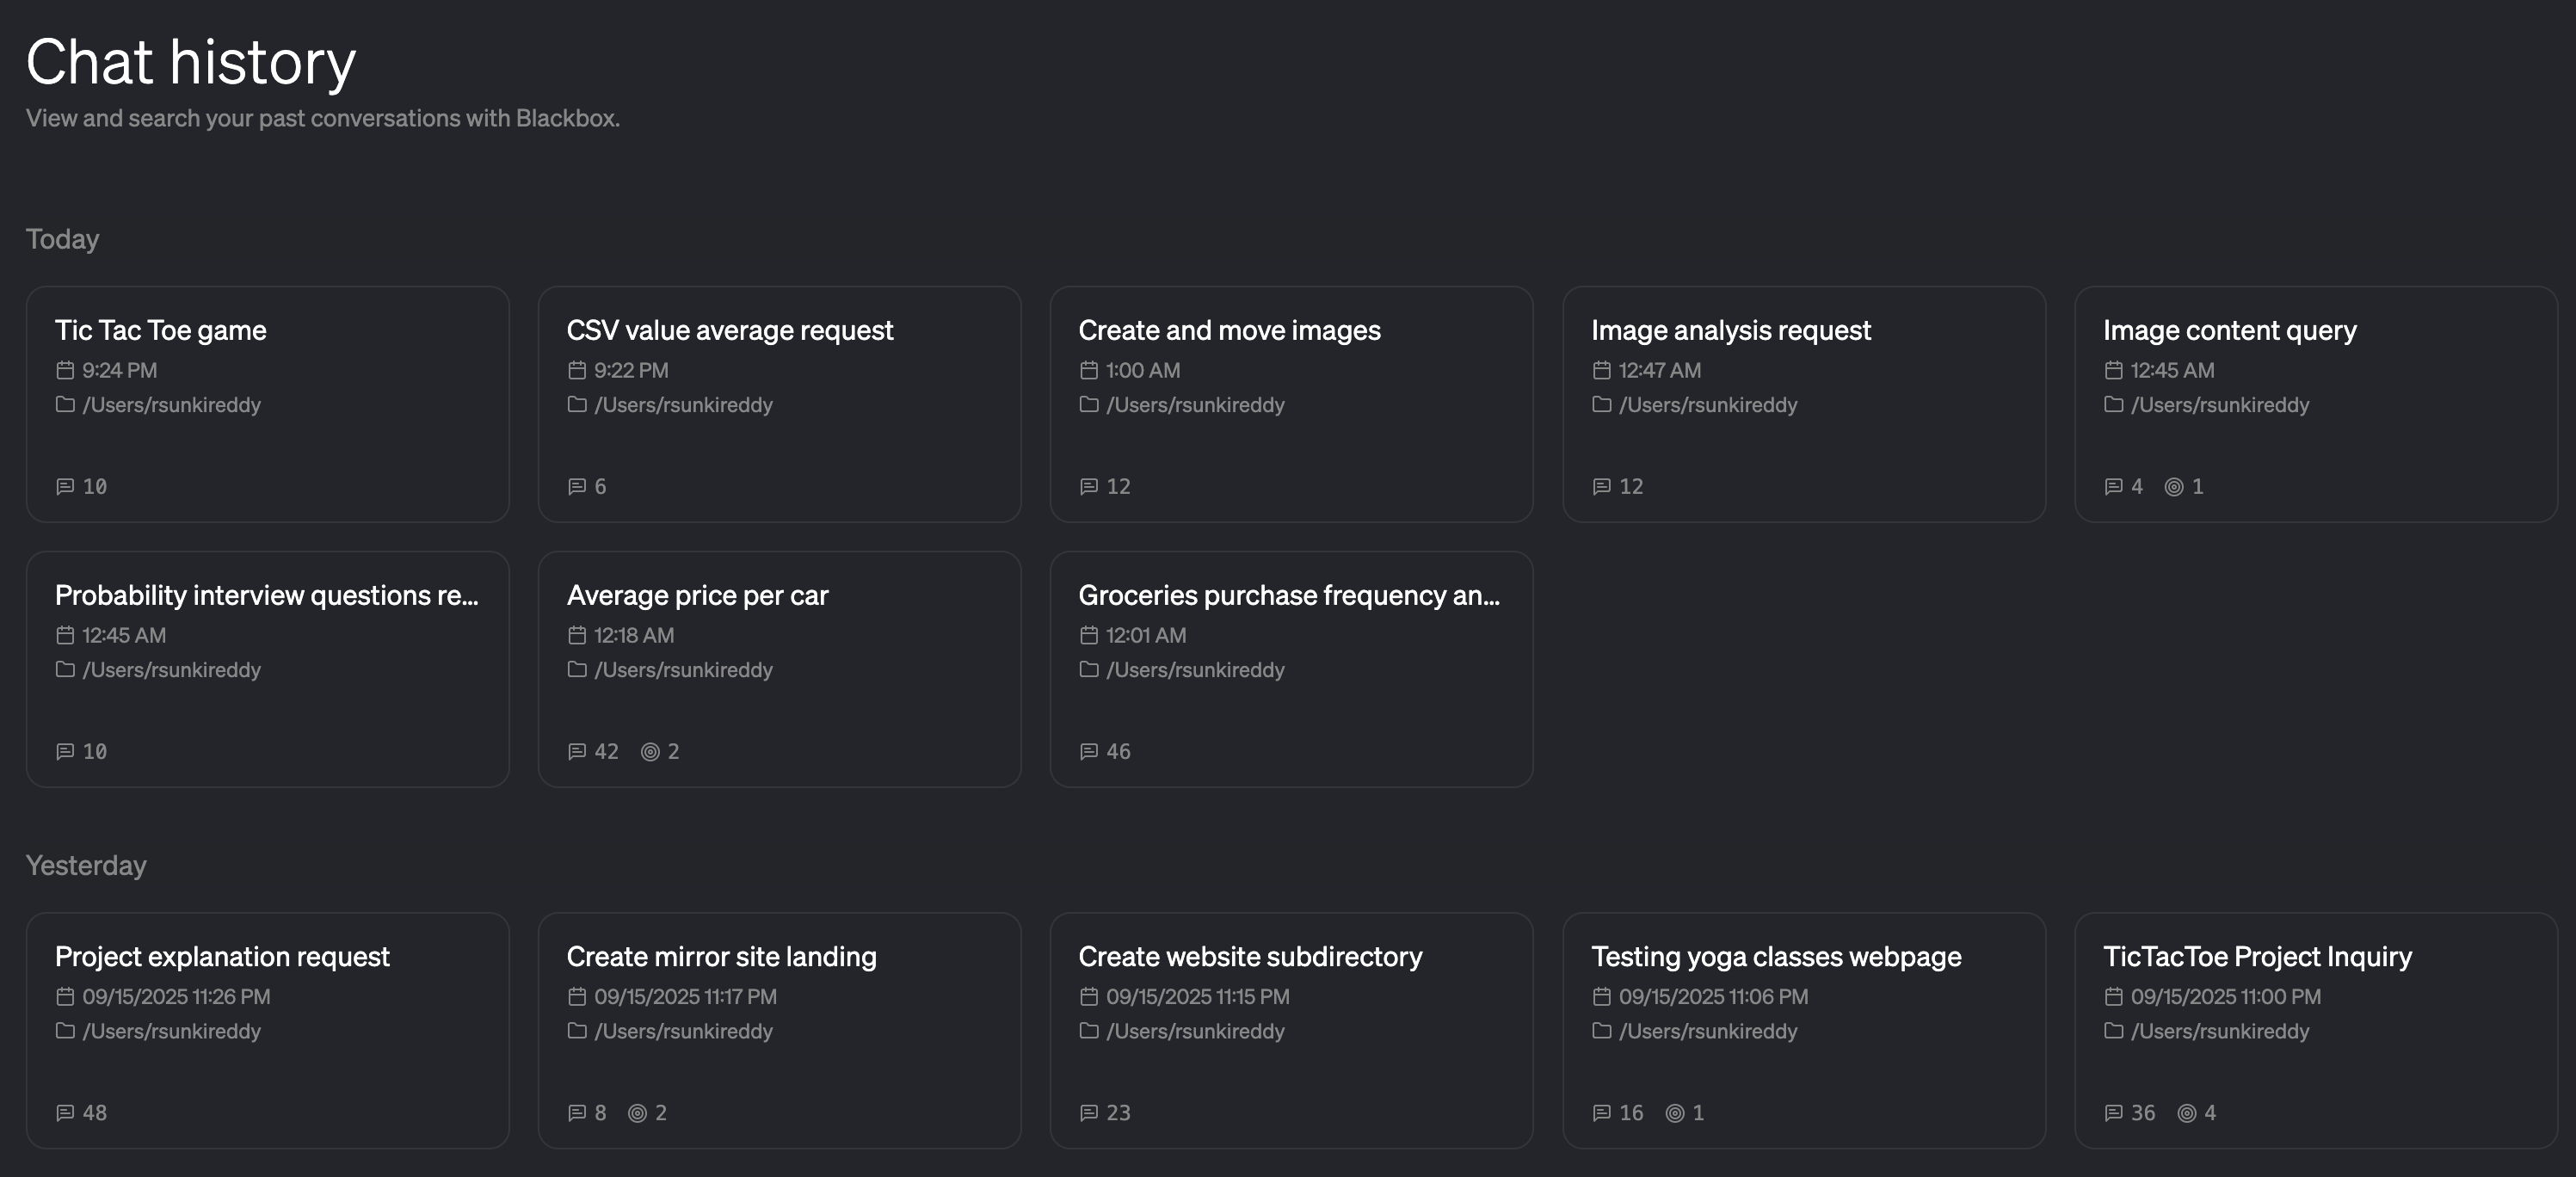Open Create website subdirectory chat

(1291, 1030)
